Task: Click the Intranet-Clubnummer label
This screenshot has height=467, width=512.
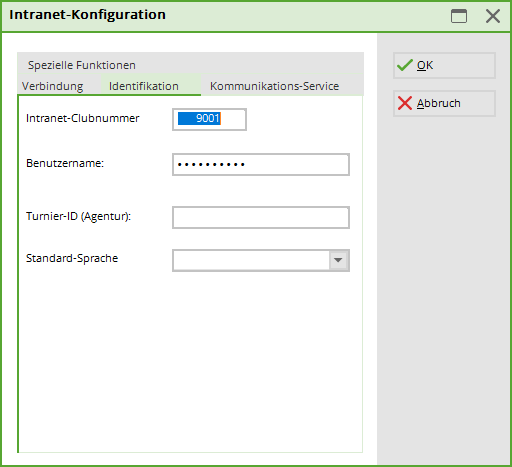Action: (x=83, y=118)
